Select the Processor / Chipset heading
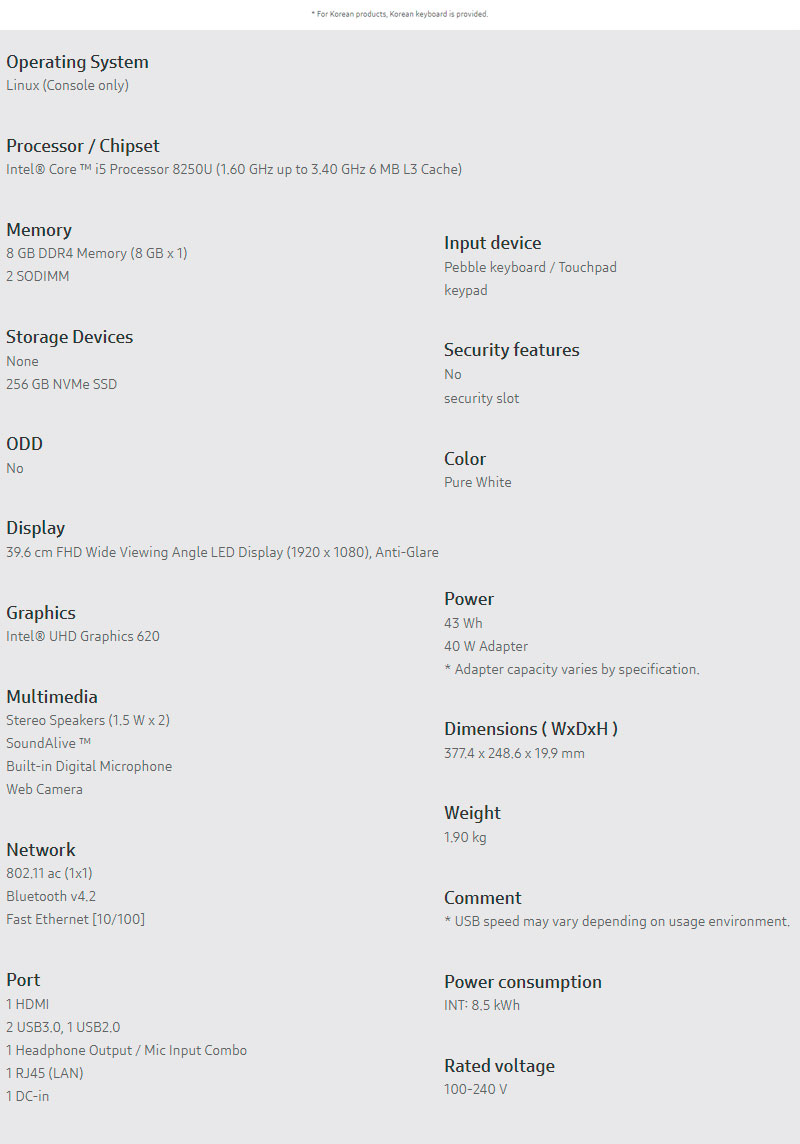Viewport: 800px width, 1144px height. (x=83, y=146)
